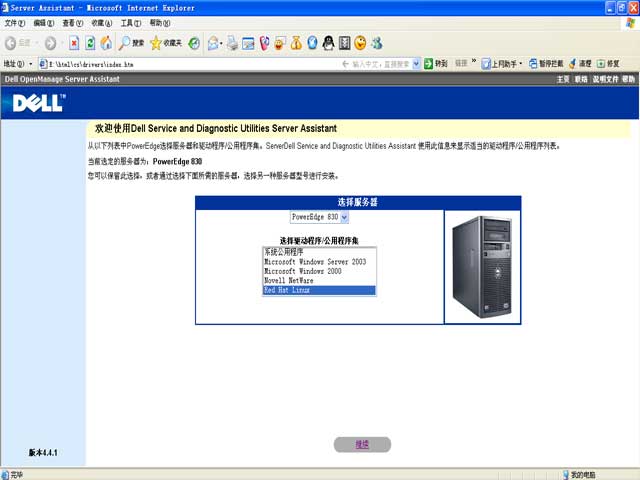
Task: Click the yellow winking smiley icon
Action: point(360,43)
